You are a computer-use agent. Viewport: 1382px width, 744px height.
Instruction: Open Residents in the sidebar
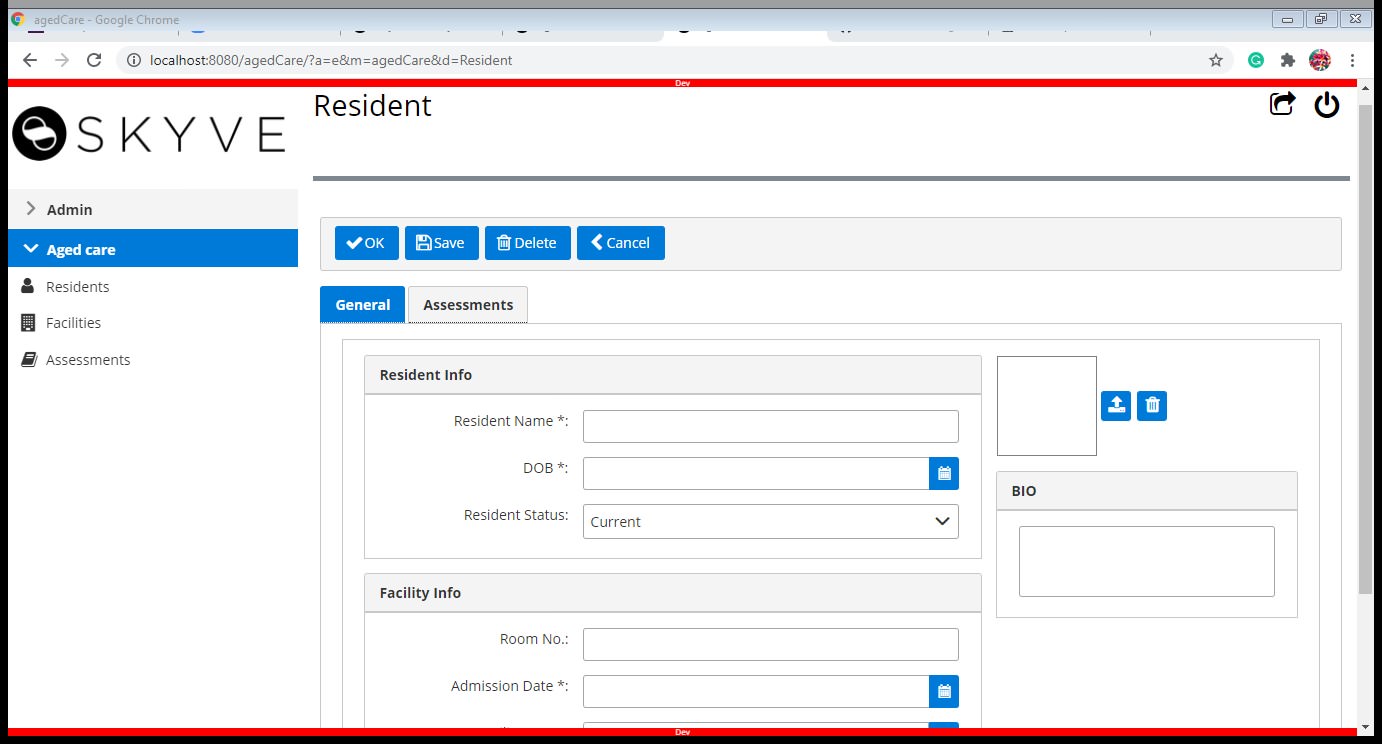coord(77,287)
